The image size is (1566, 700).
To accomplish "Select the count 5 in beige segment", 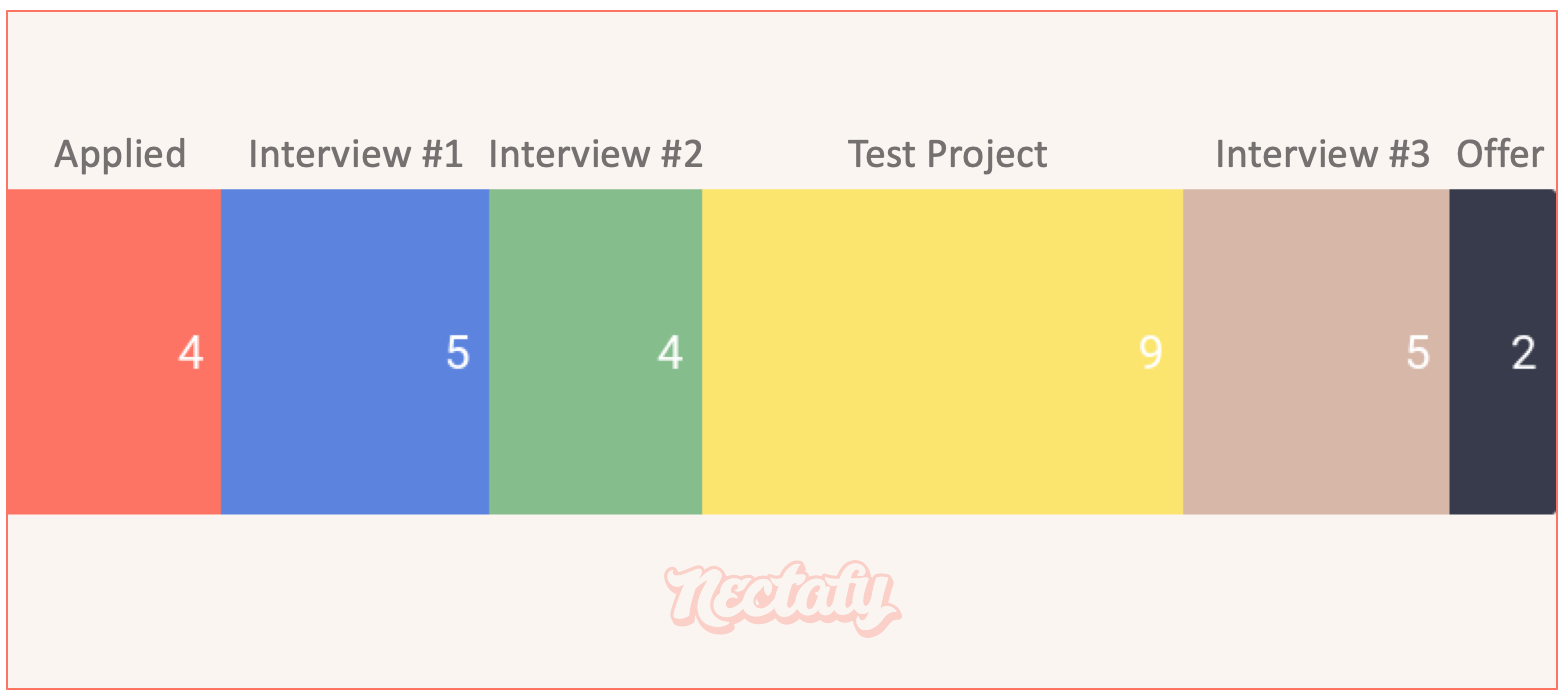I will (x=1418, y=353).
